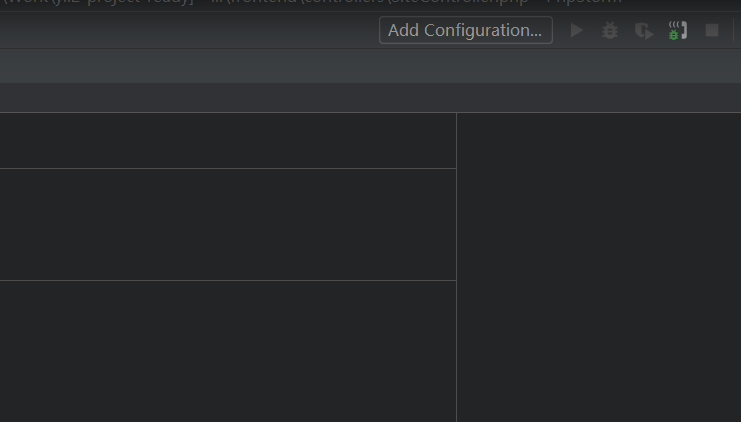Start listening for PHP debug connections

[x=677, y=31]
